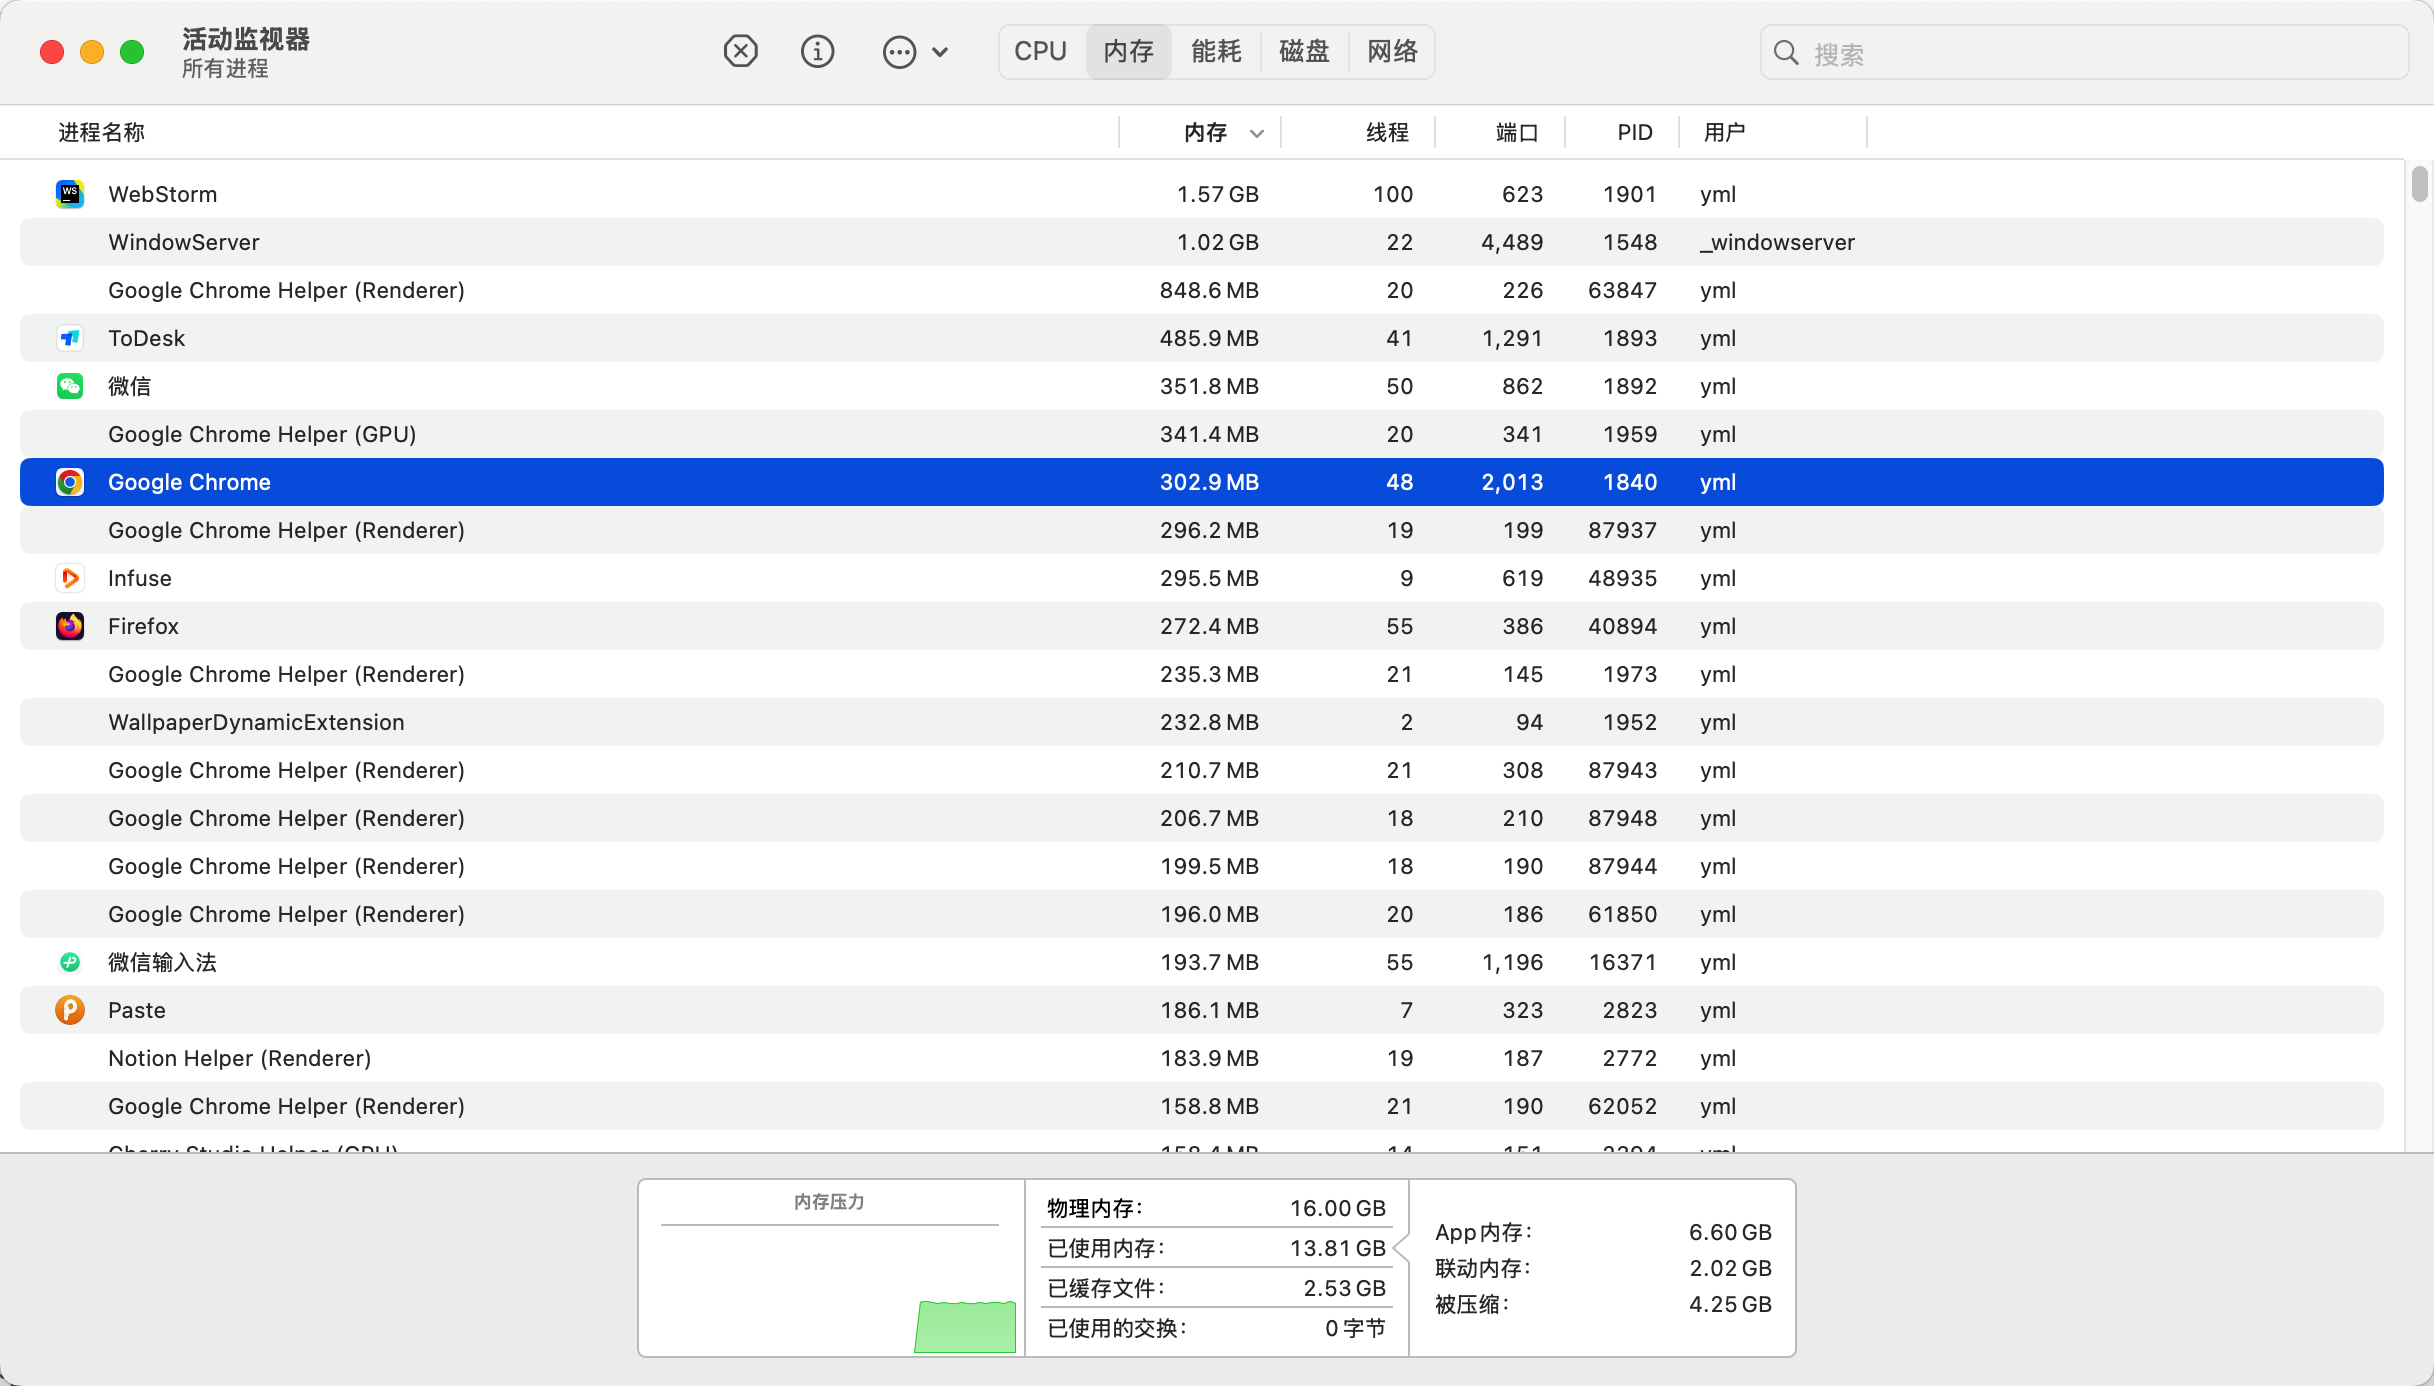Click the ToDesk app icon

click(70, 338)
